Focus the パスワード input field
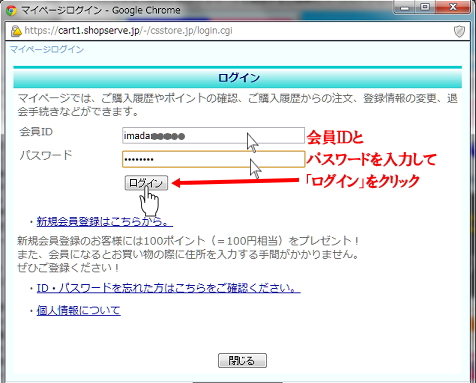Viewport: 476px width, 383px height. (213, 159)
